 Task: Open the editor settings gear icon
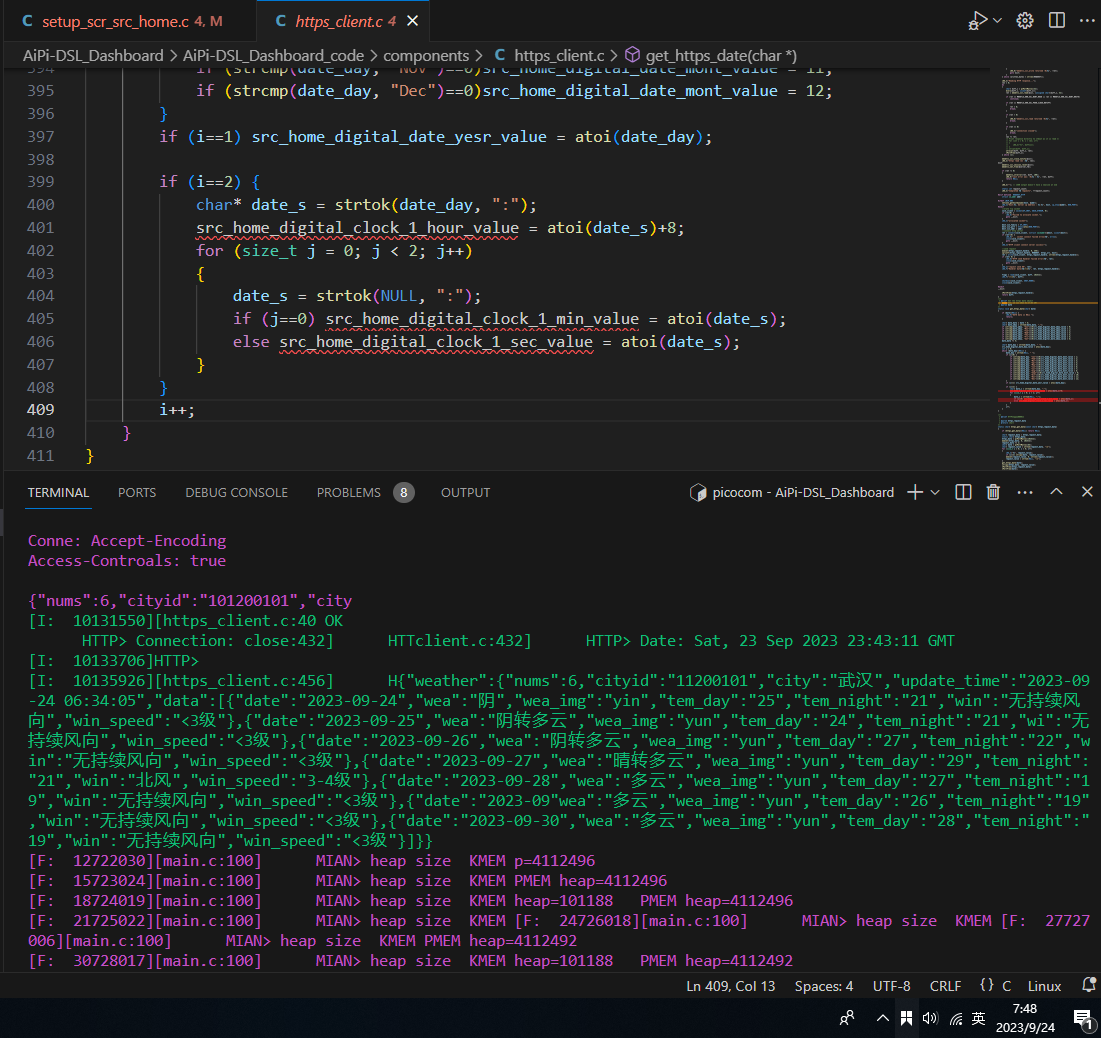(x=1024, y=21)
